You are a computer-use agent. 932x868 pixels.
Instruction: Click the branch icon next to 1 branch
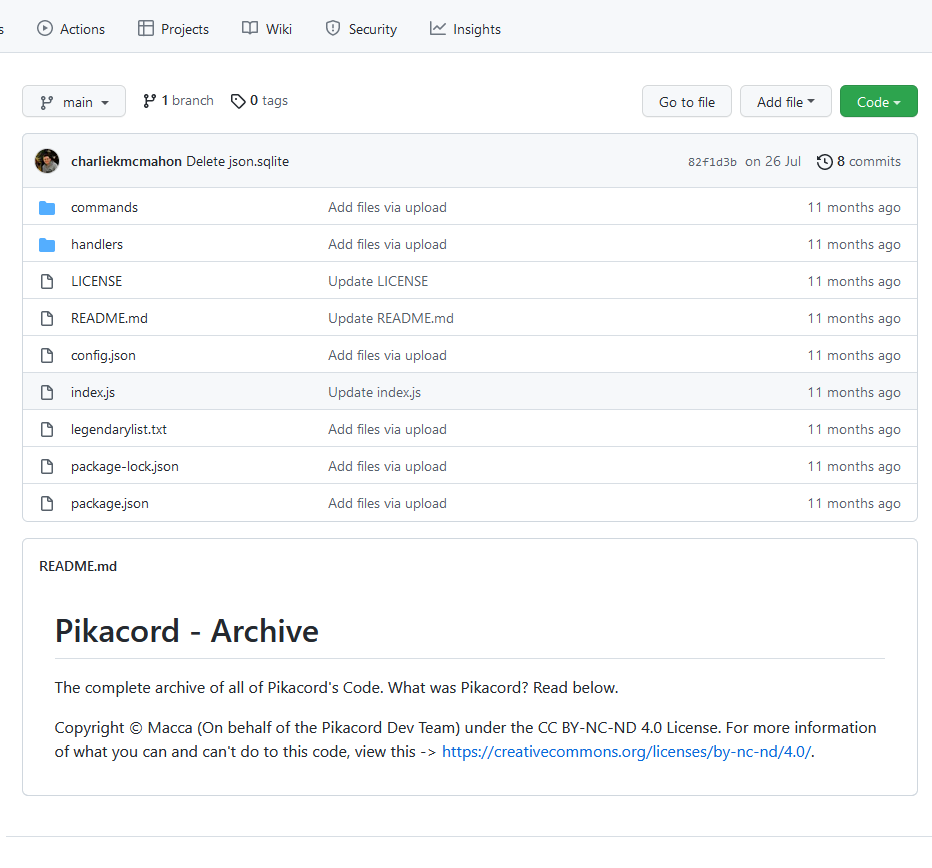point(150,101)
